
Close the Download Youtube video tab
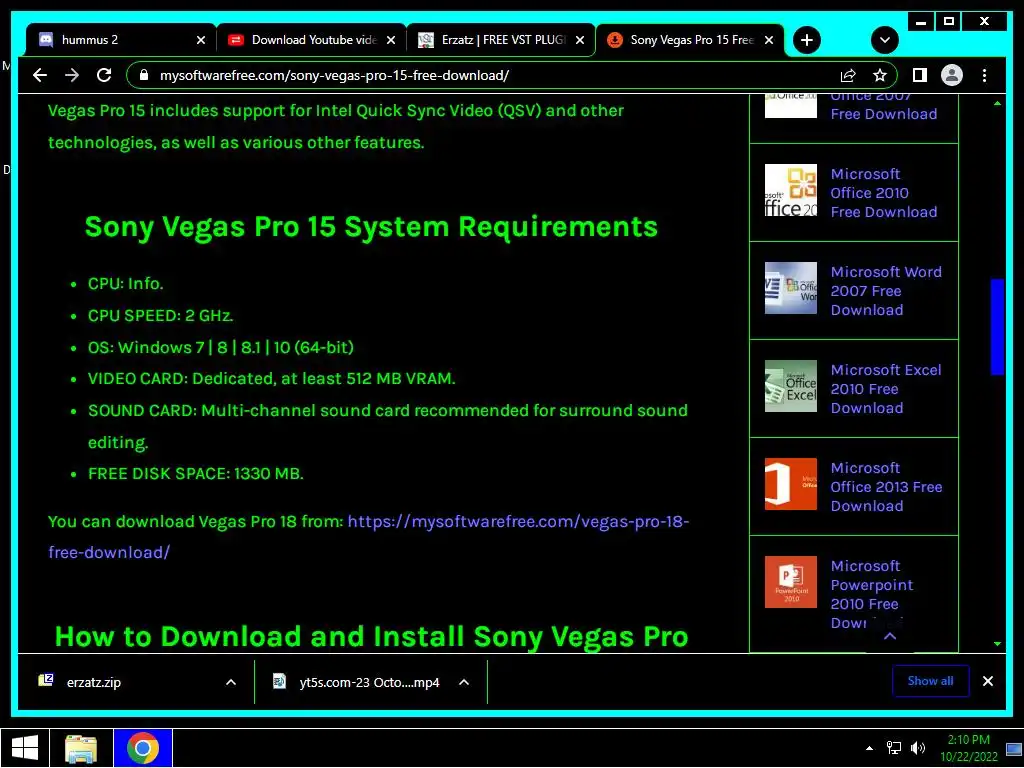(x=391, y=40)
